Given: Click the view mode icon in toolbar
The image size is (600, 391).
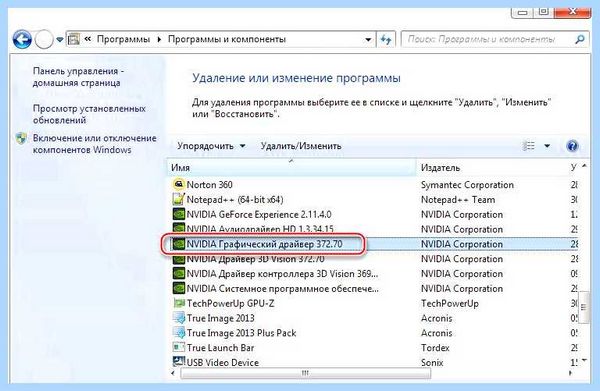Looking at the screenshot, I should tap(528, 146).
